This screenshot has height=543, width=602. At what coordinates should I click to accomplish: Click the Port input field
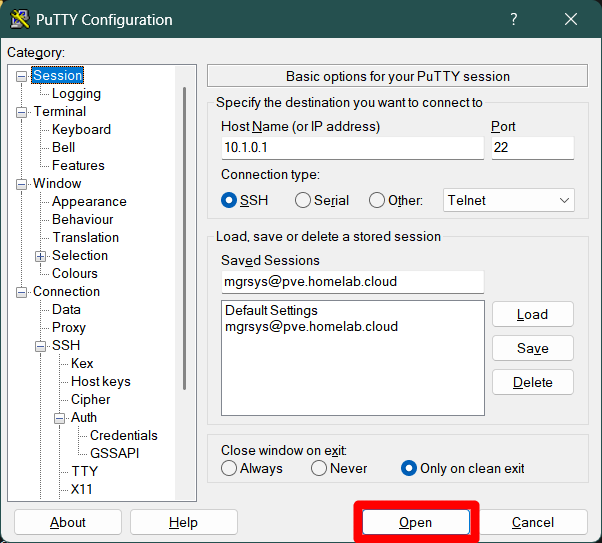click(x=533, y=147)
